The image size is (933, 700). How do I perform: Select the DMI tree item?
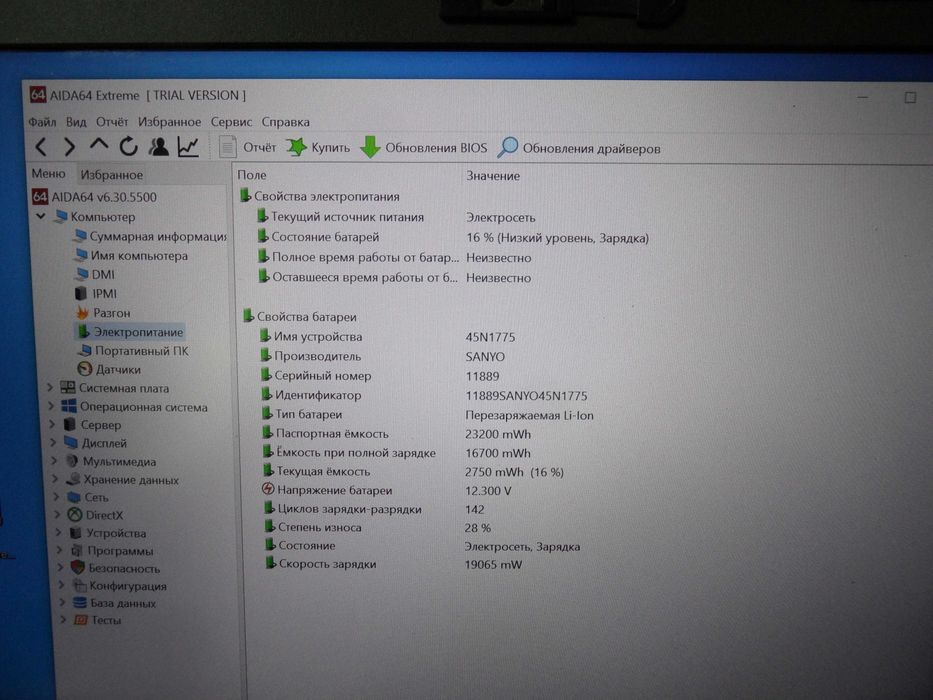(x=95, y=274)
